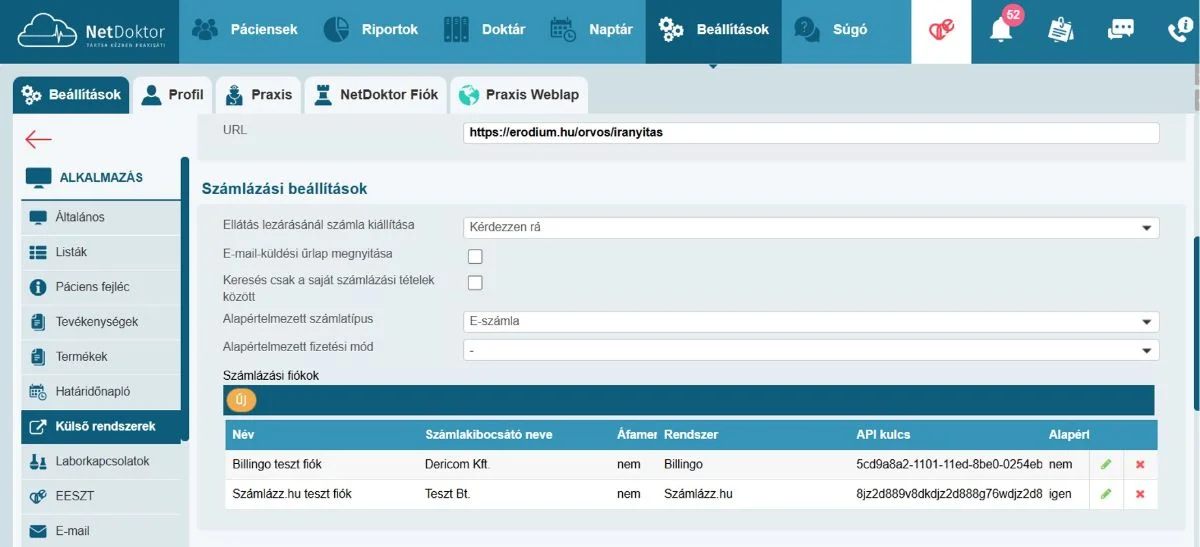Click the phone info icon in header
This screenshot has width=1200, height=547.
(1179, 30)
